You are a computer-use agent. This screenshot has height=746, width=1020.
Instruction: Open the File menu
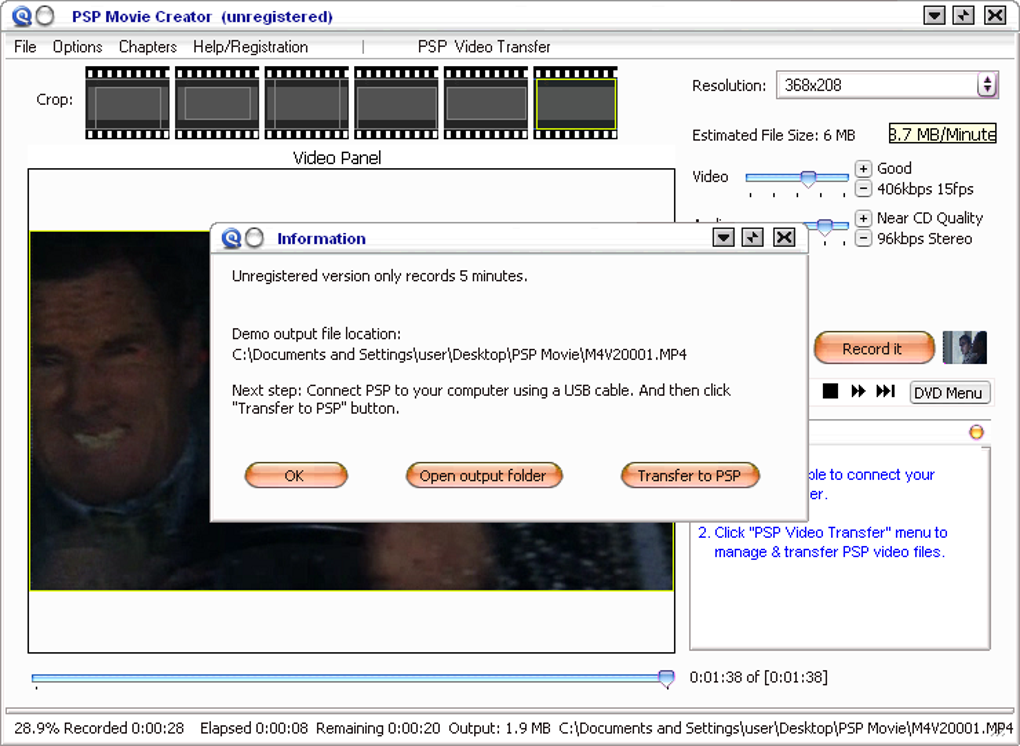tap(25, 47)
